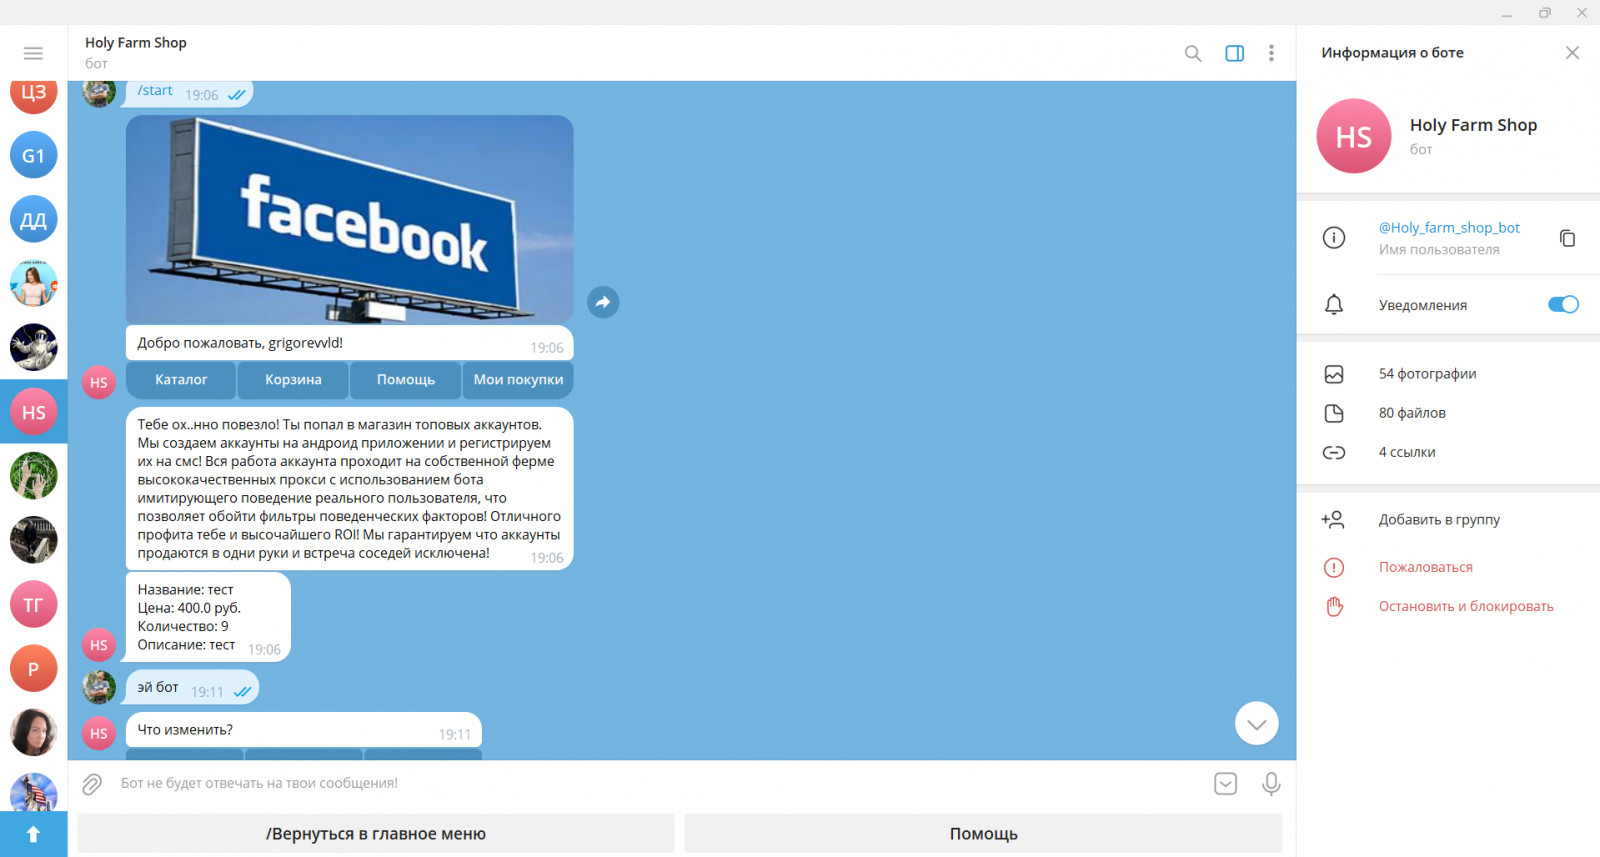Open the chat with the astronaut avatar

34,348
